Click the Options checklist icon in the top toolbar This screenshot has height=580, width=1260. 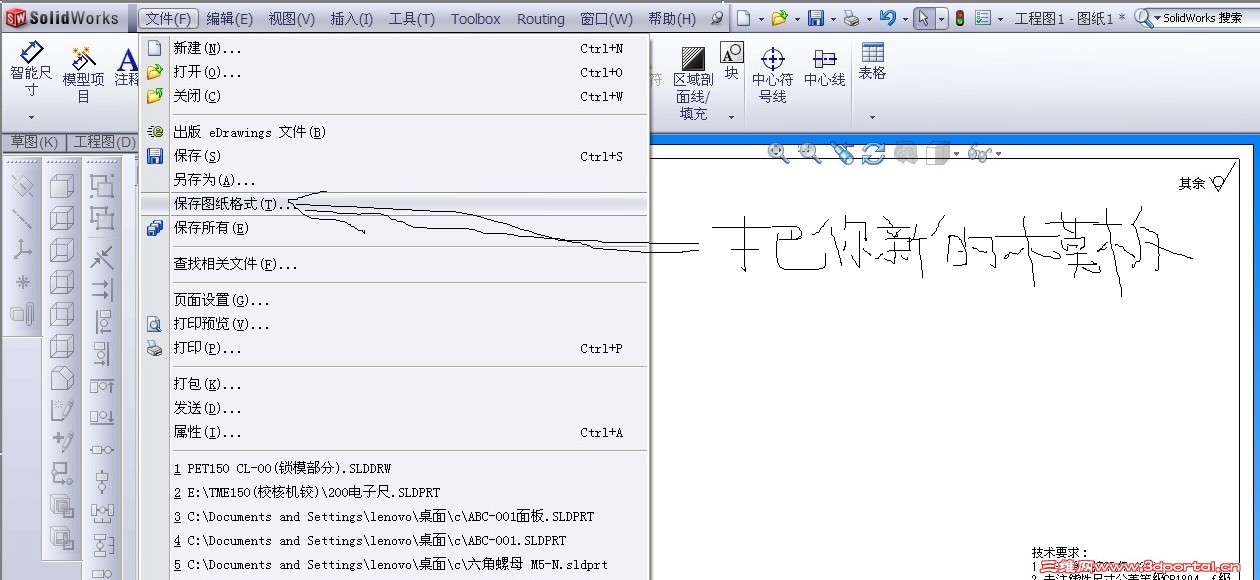coord(983,18)
